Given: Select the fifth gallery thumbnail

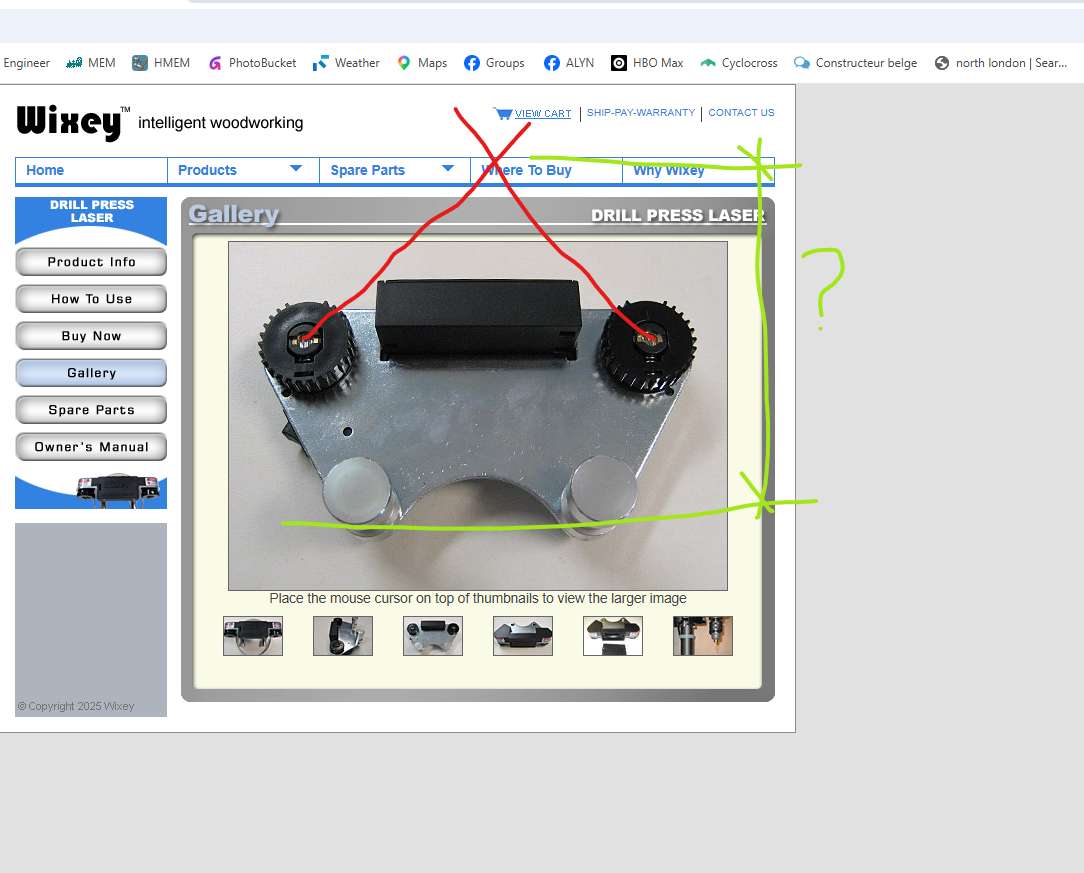Looking at the screenshot, I should 613,636.
